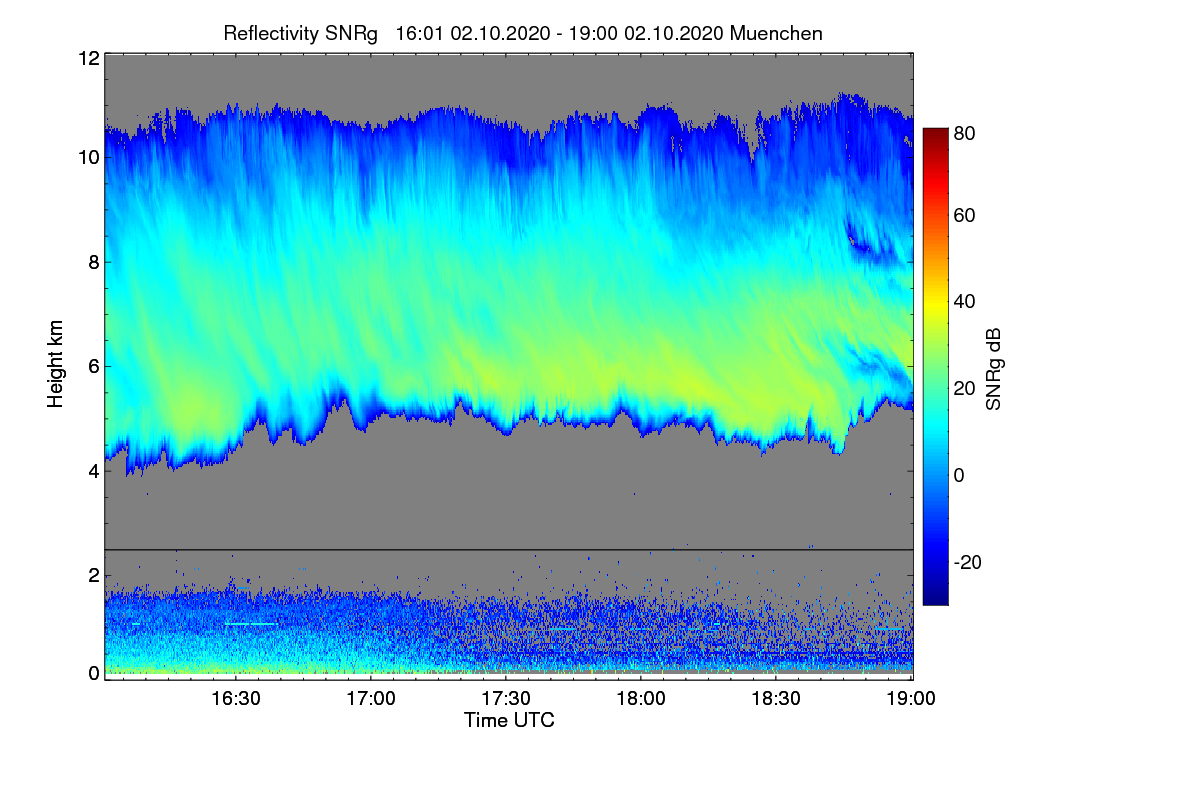Viewport: 1200px width, 800px height.
Task: Click the 18:30 time tick label
Action: tap(776, 699)
